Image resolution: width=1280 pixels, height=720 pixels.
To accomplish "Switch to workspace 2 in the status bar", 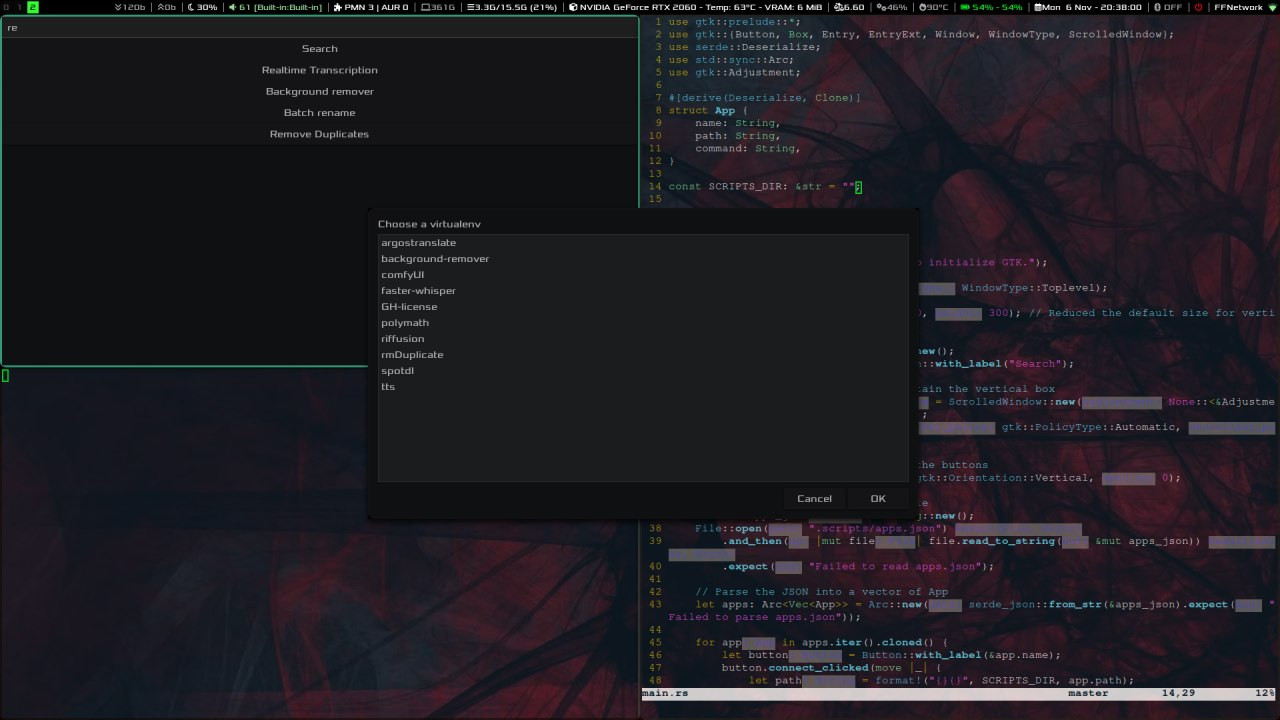I will [x=33, y=7].
